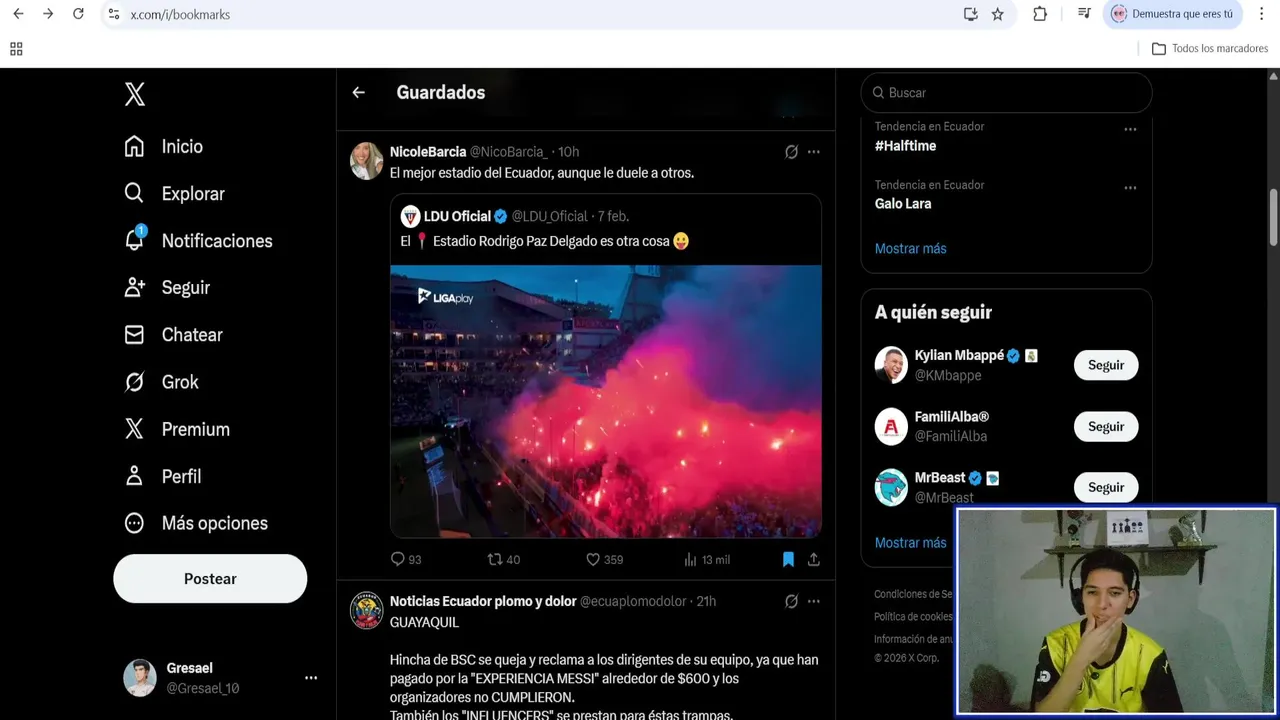This screenshot has width=1280, height=720.
Task: Click Noticias Ecuador plomo y dolor name
Action: click(x=483, y=601)
